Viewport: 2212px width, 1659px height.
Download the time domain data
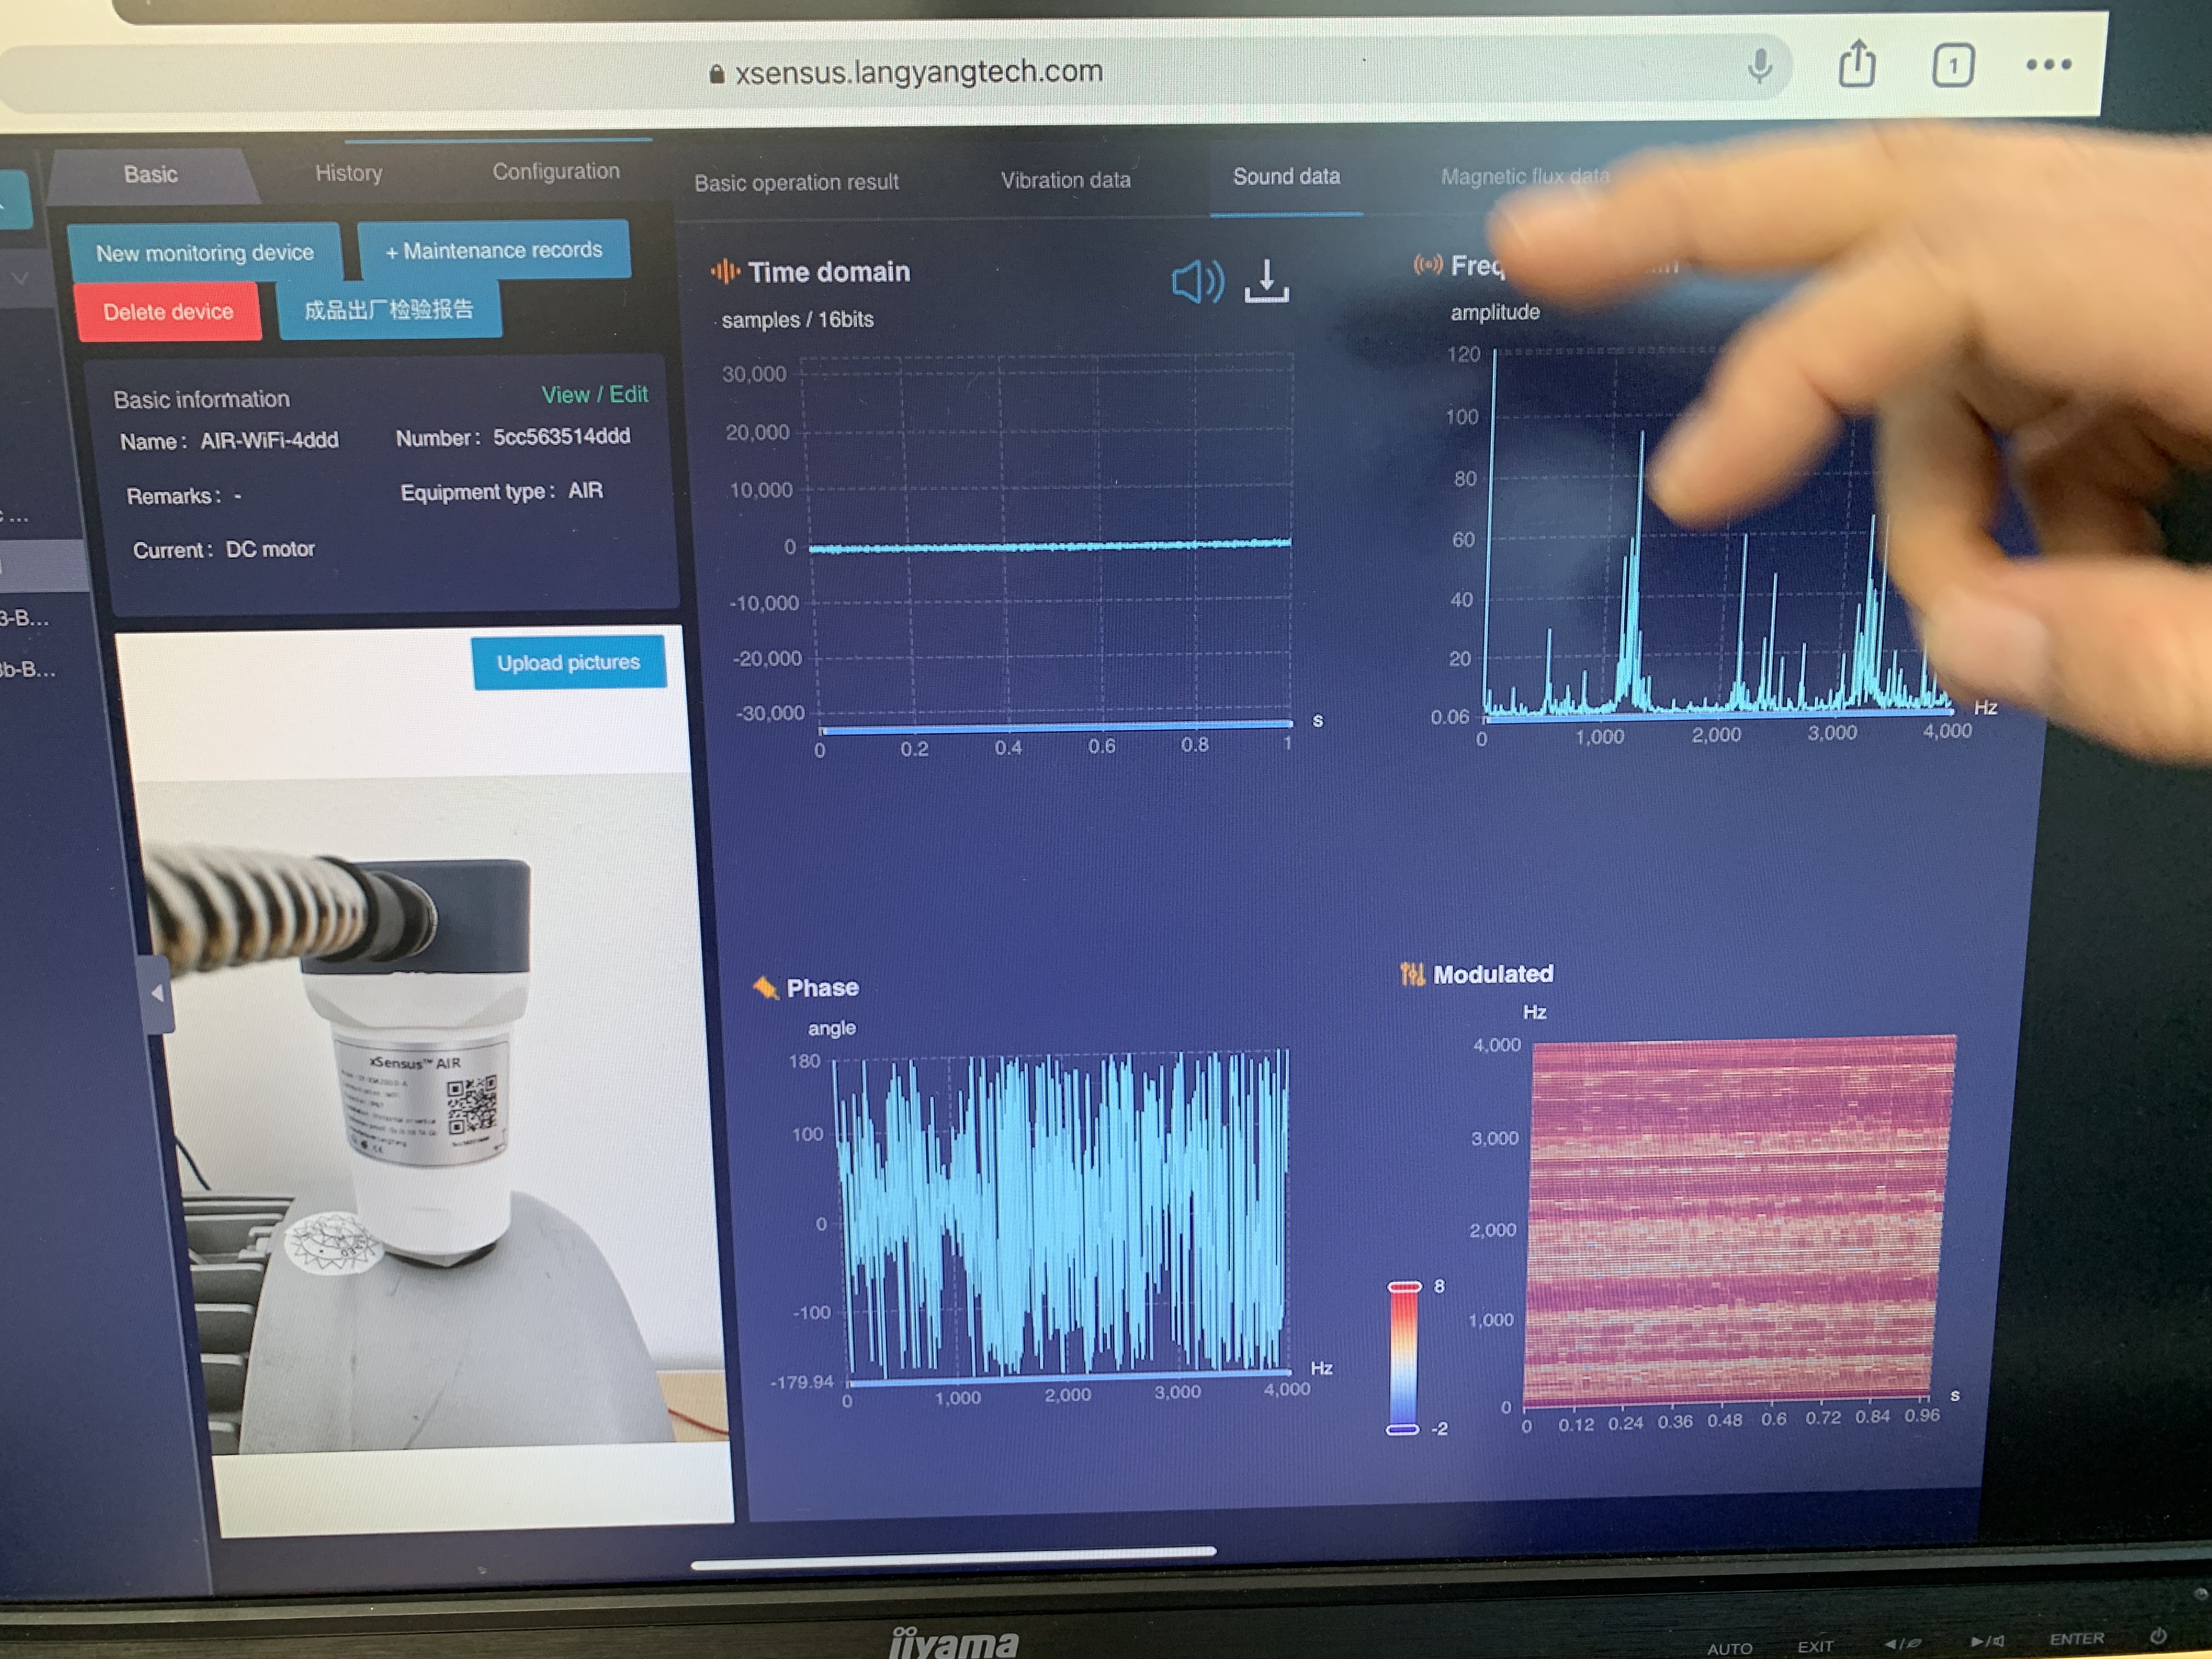[1266, 281]
